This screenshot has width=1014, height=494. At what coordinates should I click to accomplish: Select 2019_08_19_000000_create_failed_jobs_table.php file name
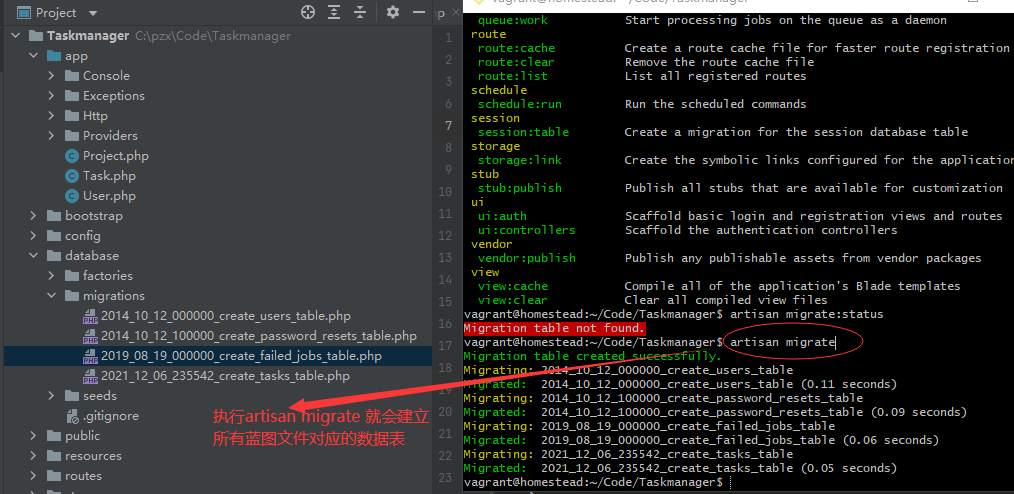[x=241, y=356]
